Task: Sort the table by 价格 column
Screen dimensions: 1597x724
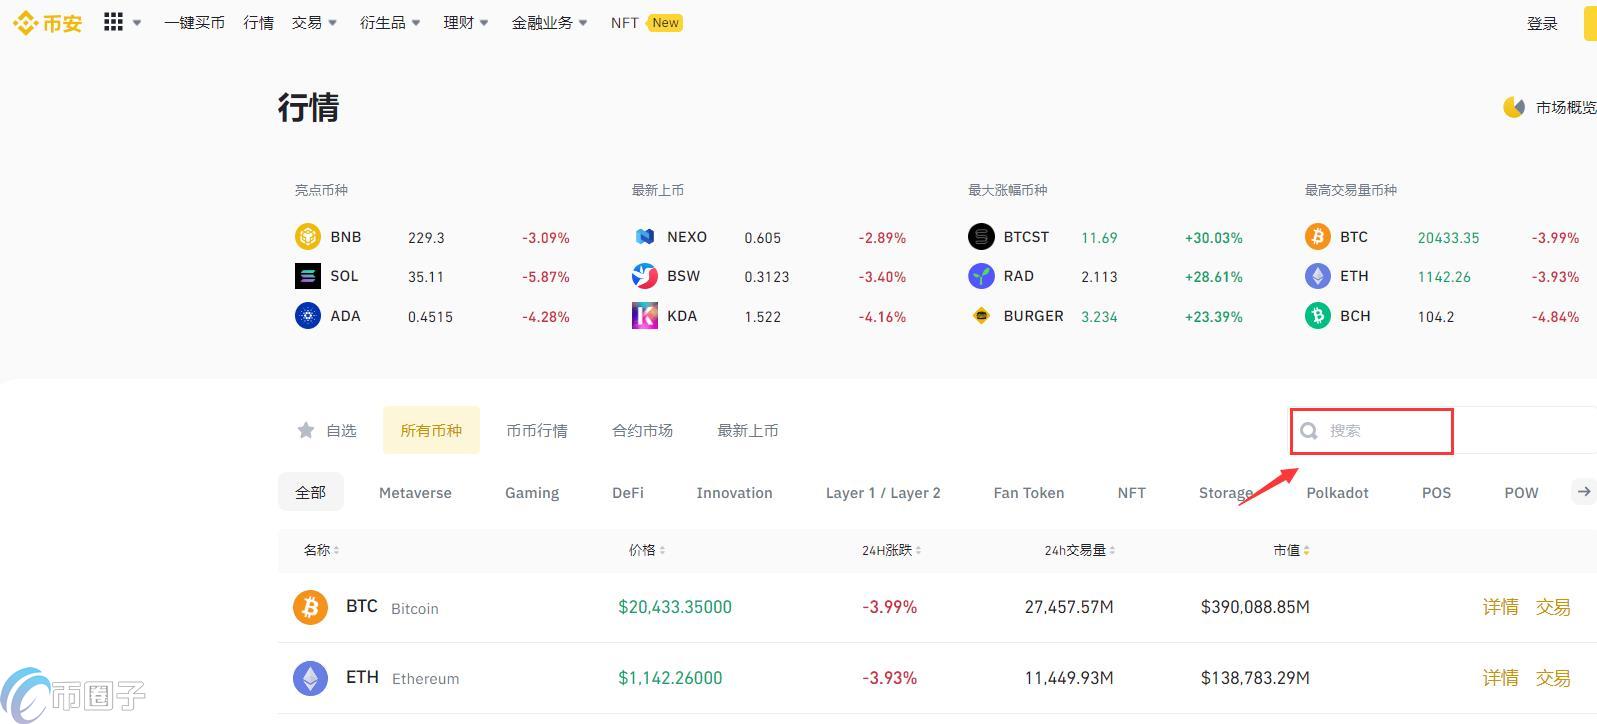Action: click(646, 550)
